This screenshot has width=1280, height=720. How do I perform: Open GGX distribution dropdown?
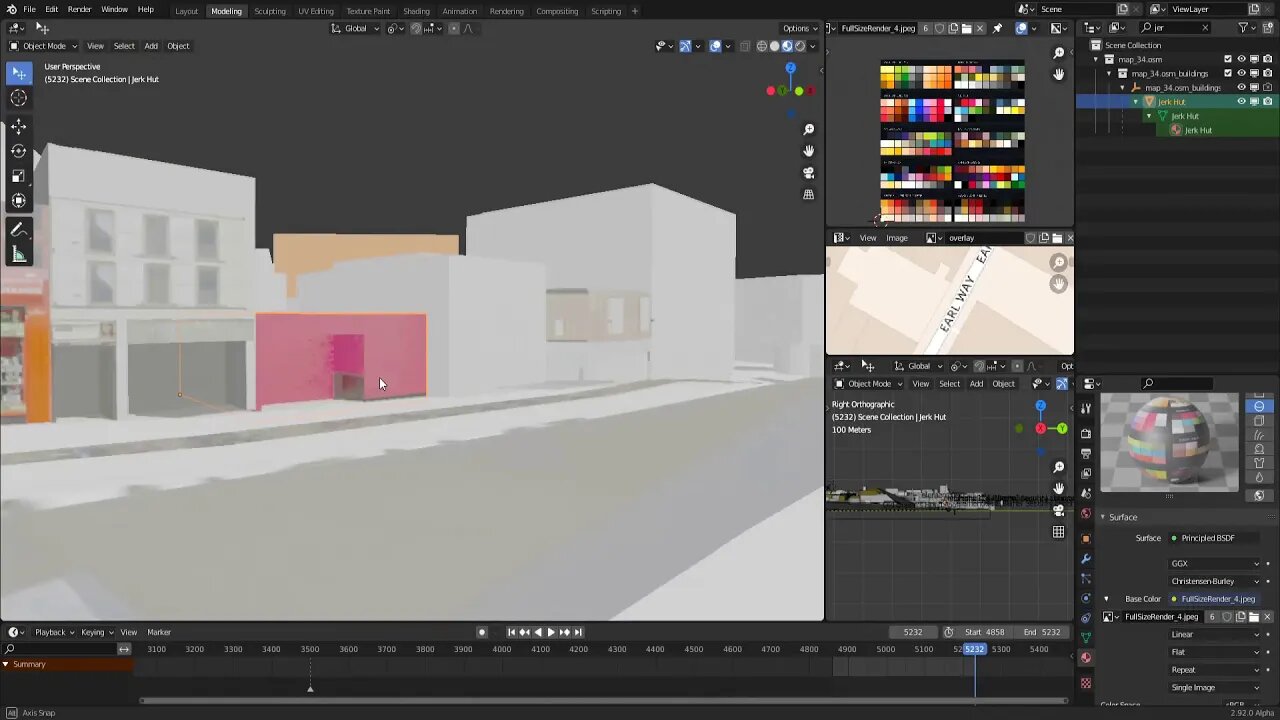[1216, 564]
